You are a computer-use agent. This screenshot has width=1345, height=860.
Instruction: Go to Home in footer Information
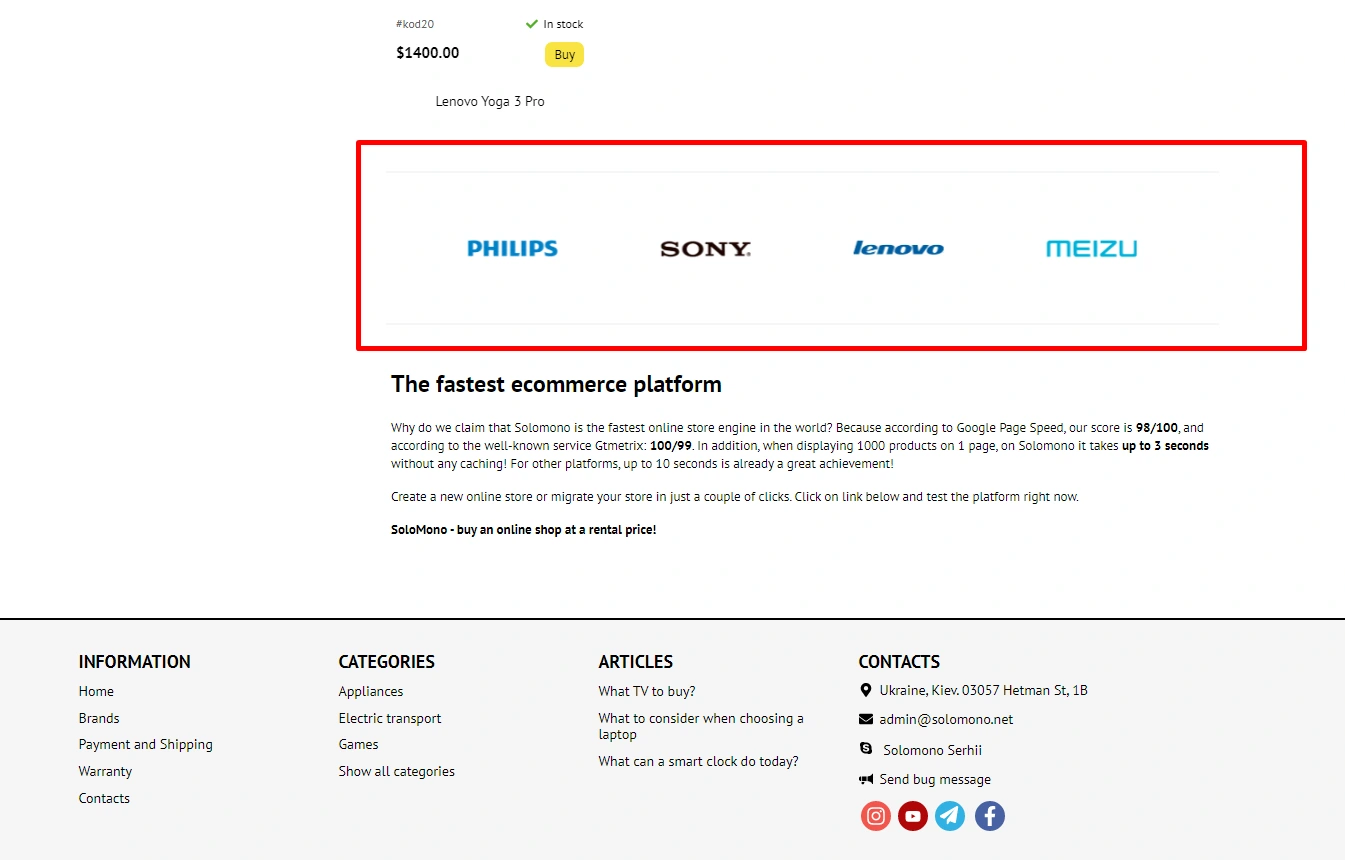tap(96, 692)
